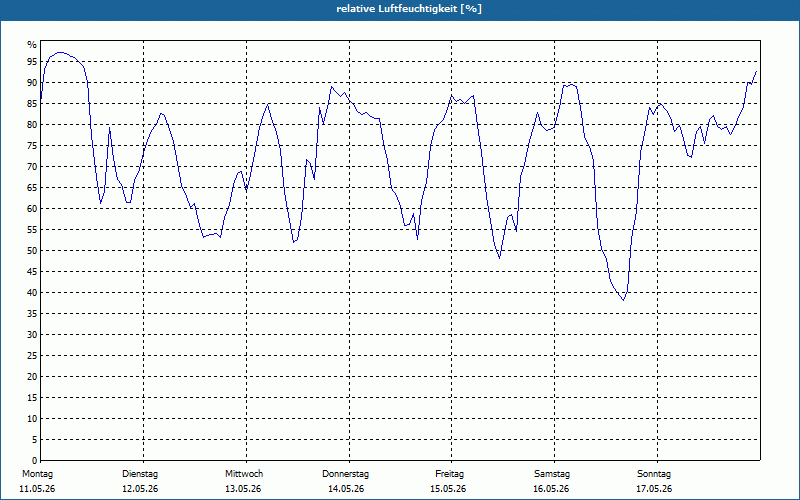Click the date '16.05.26'
The width and height of the screenshot is (800, 500).
551,489
